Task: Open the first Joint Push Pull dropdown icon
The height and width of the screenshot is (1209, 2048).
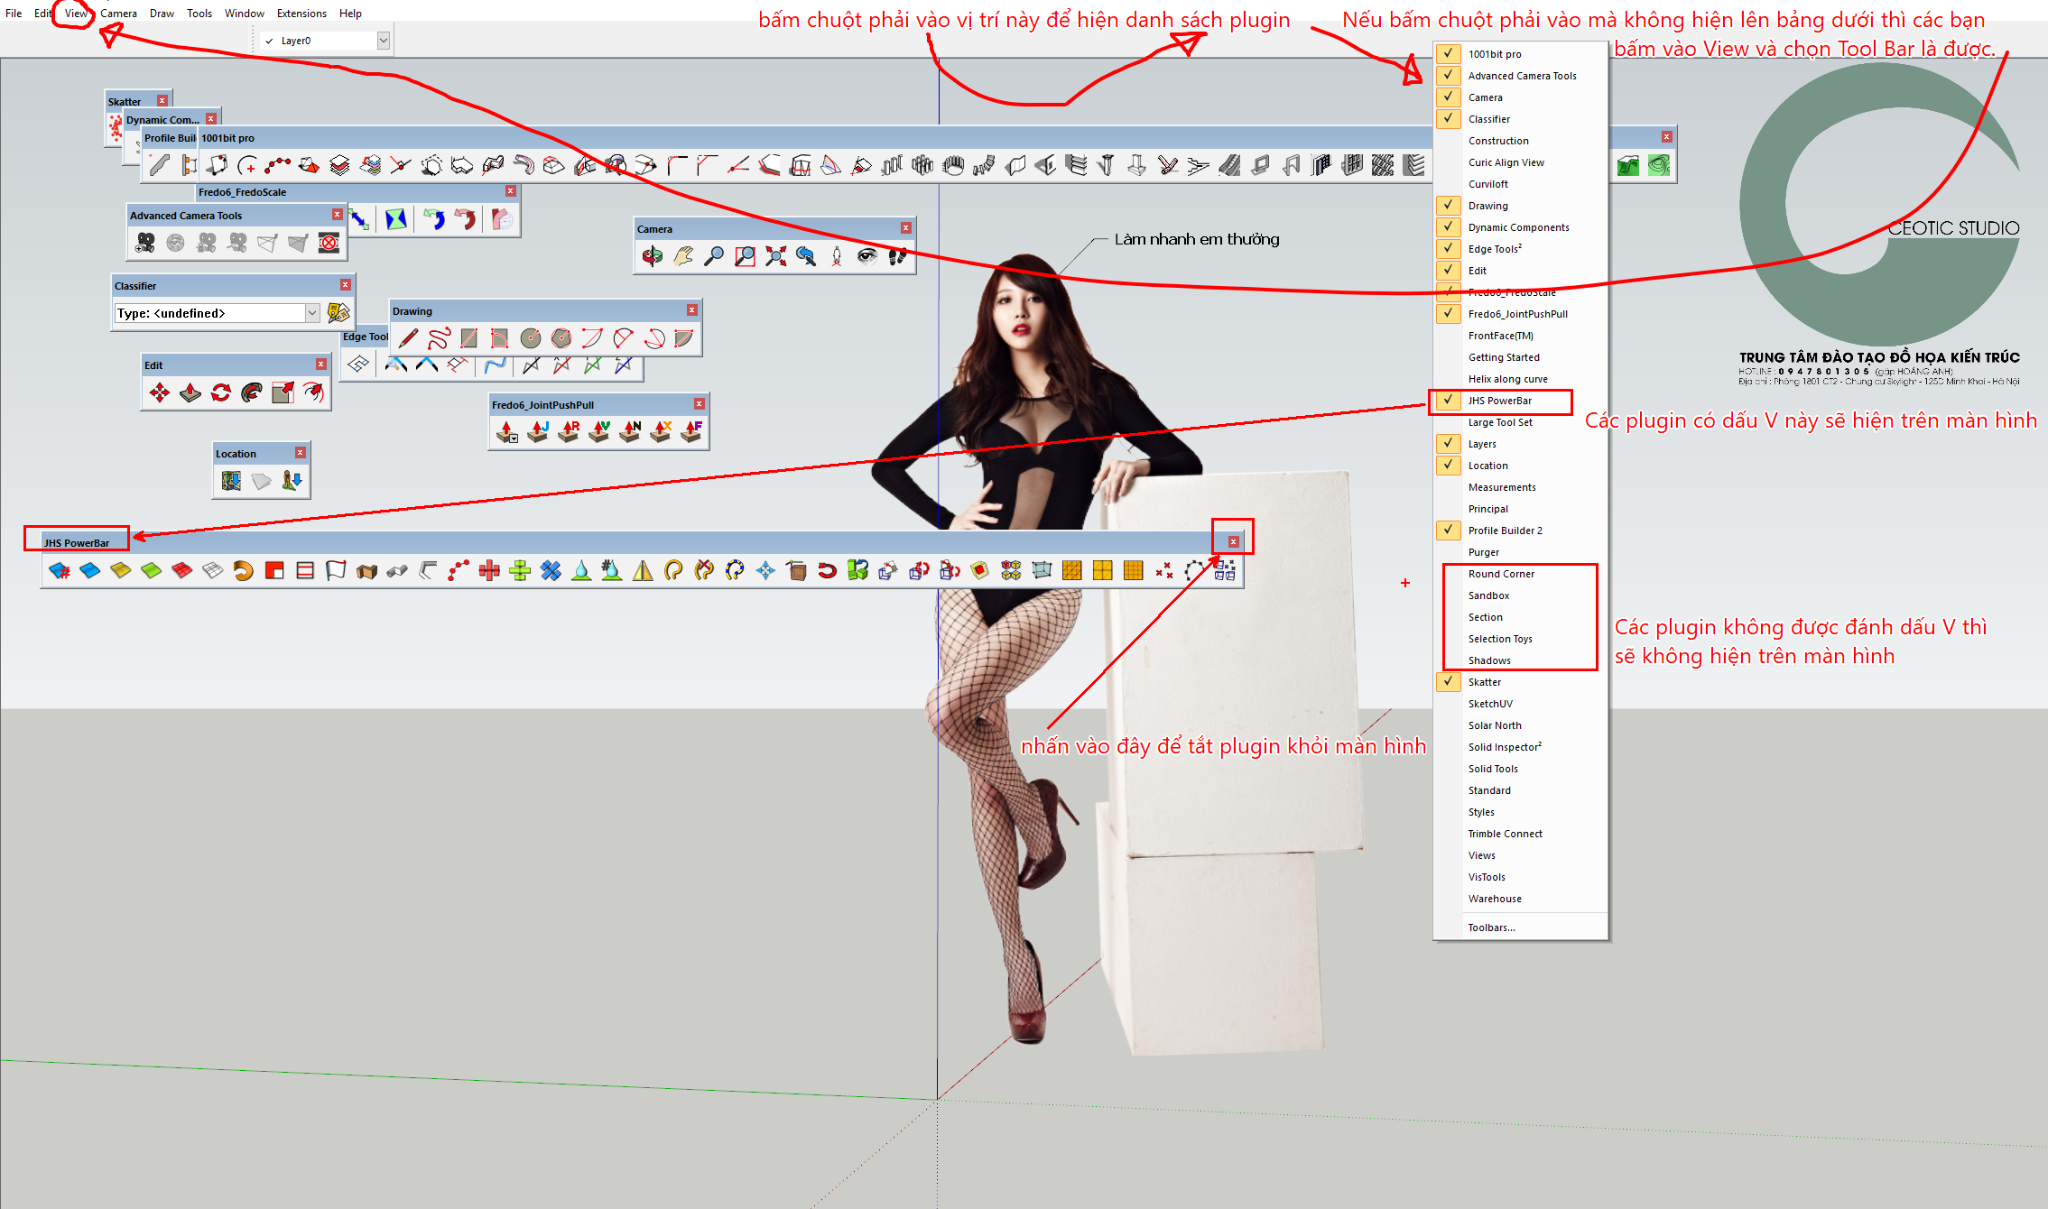Action: 507,431
